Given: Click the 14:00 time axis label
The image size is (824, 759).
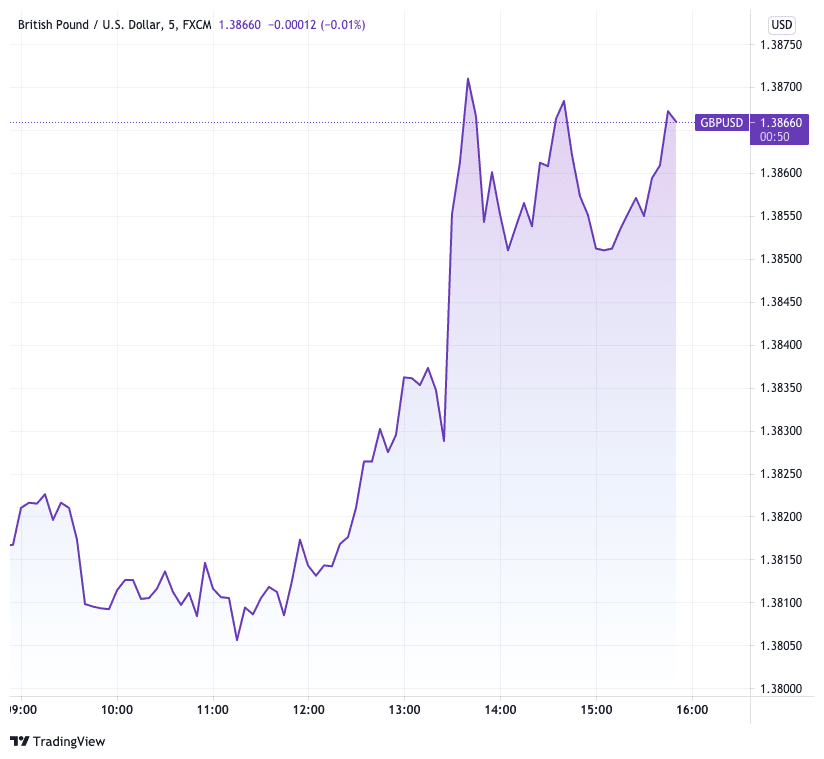Looking at the screenshot, I should (x=500, y=710).
